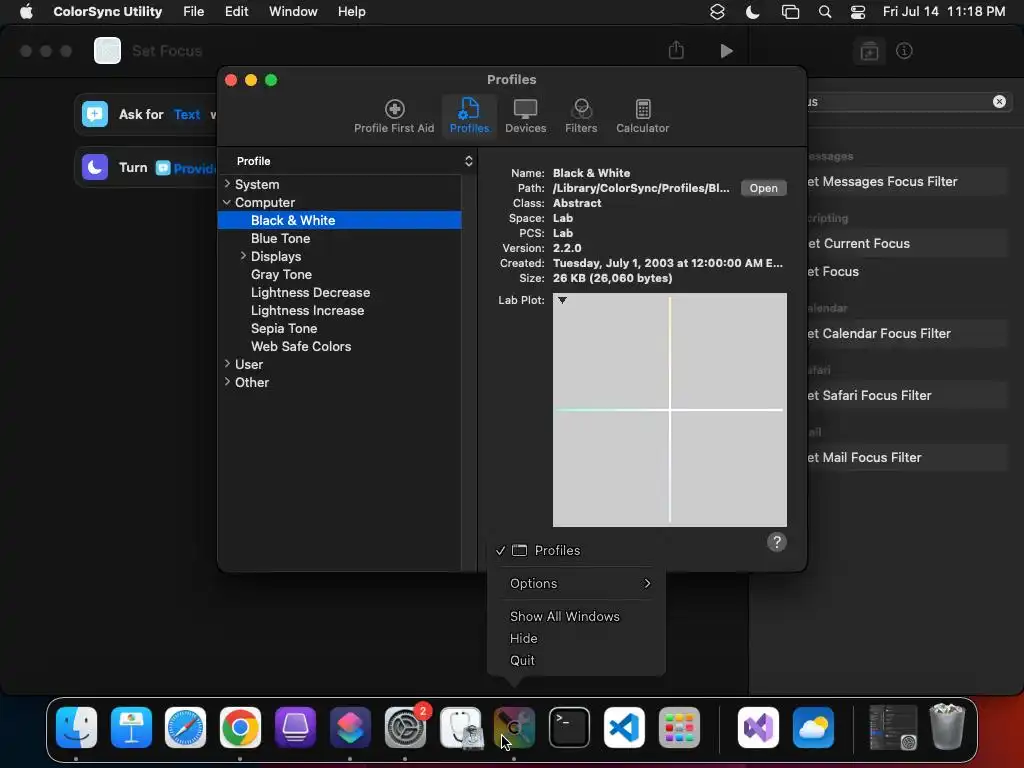Click the help question mark button
The height and width of the screenshot is (768, 1024).
click(776, 542)
